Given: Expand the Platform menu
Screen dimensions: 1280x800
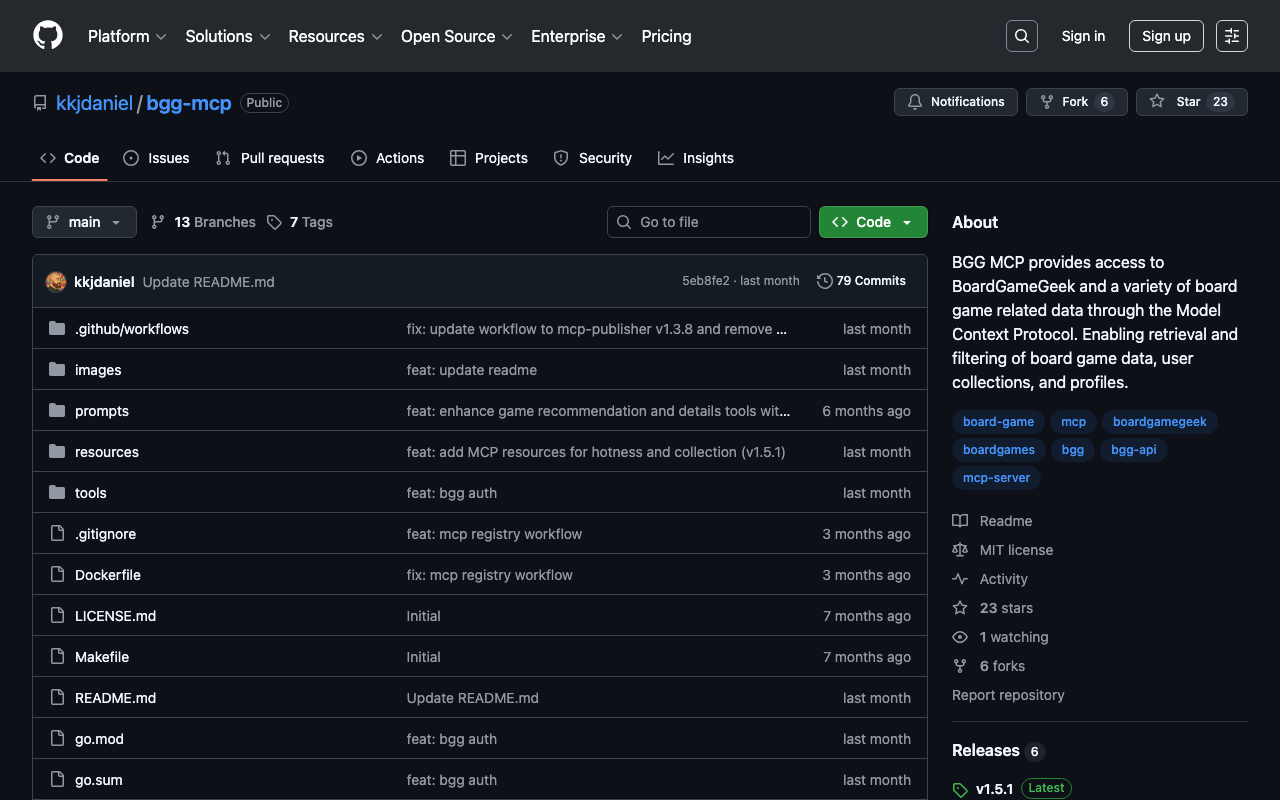Looking at the screenshot, I should [127, 36].
